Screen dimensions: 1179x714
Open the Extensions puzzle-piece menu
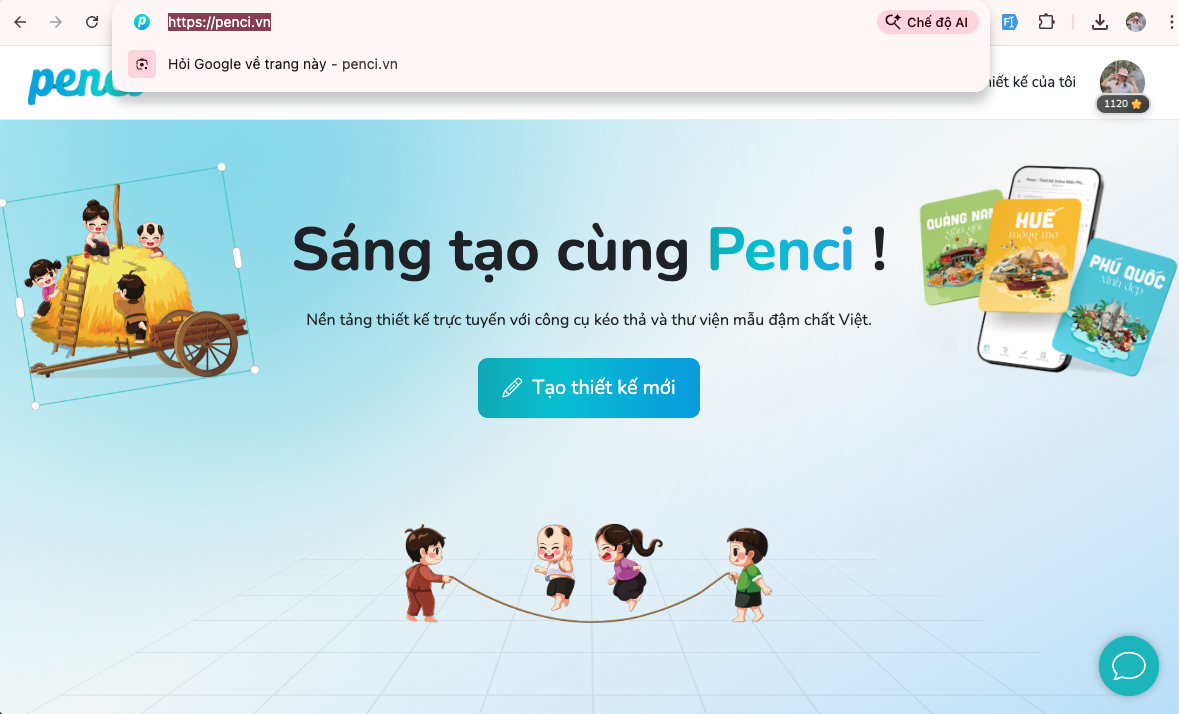[1046, 23]
